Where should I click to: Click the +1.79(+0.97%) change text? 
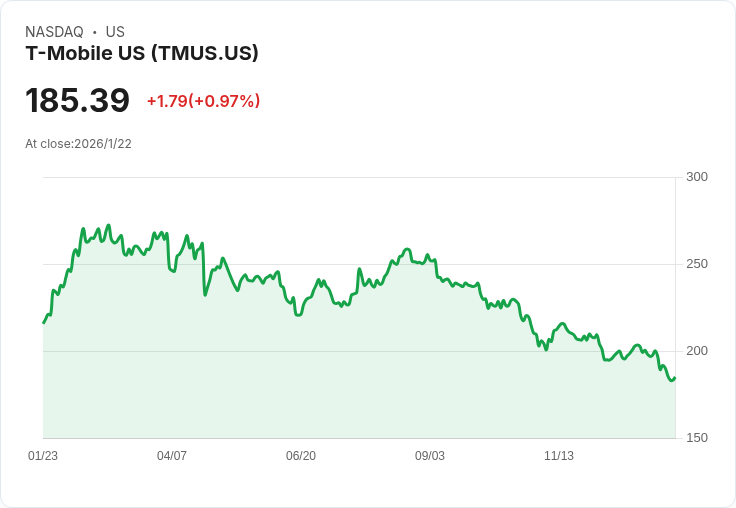pos(203,101)
